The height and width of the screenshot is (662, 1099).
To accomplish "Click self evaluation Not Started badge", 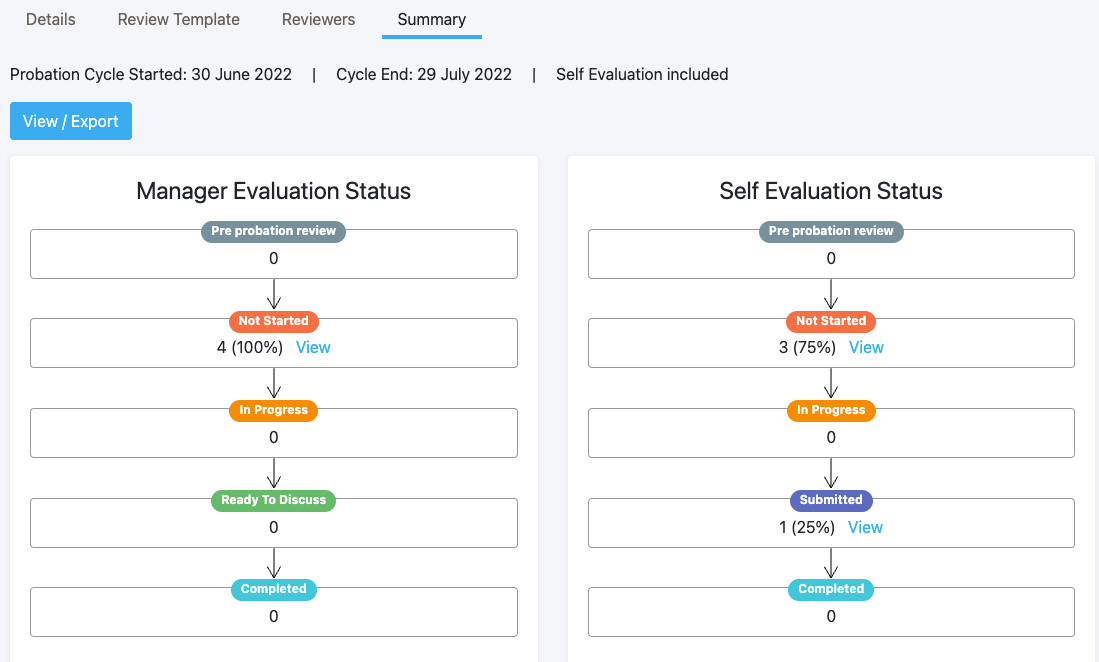I will (831, 321).
